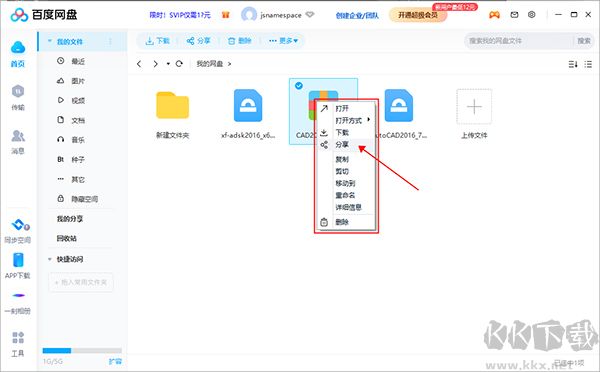Open the mail envelope icon
The image size is (600, 372).
coord(514,15)
